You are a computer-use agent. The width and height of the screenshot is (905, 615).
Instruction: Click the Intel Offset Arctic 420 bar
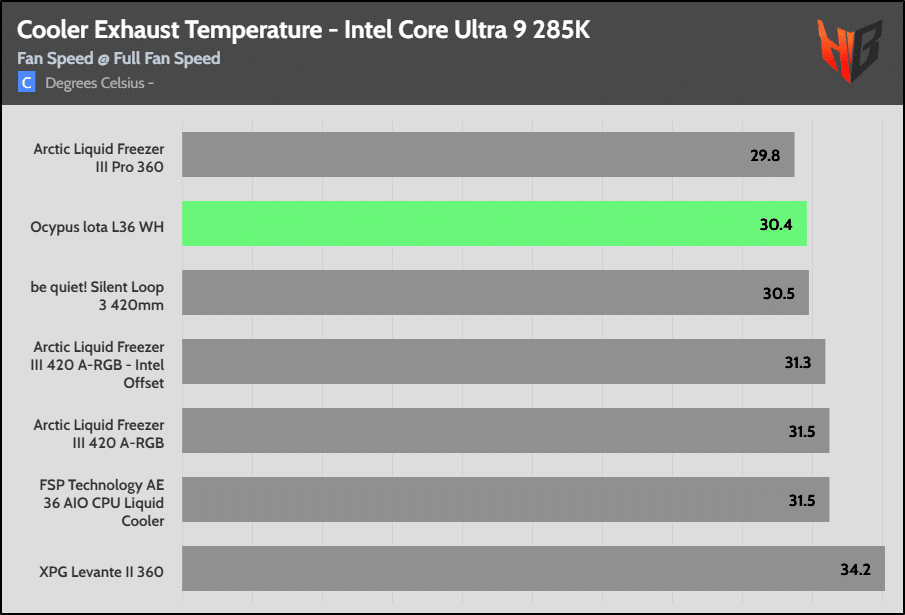(x=503, y=362)
